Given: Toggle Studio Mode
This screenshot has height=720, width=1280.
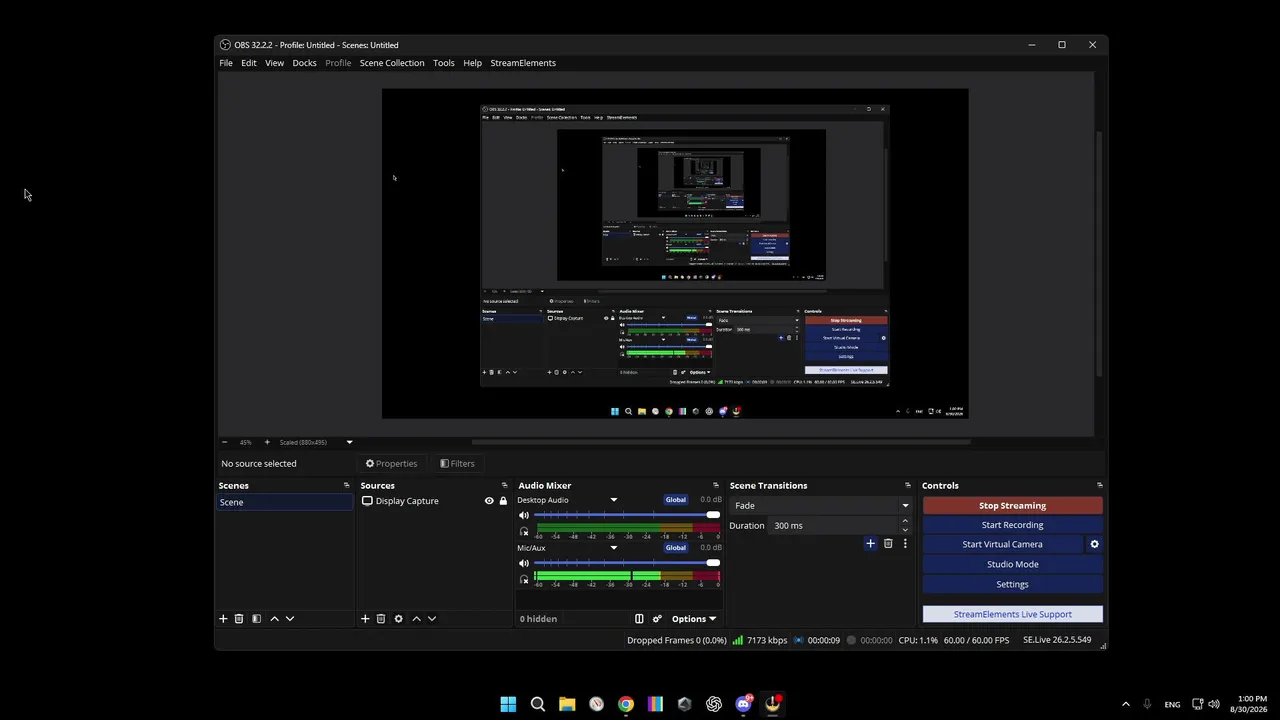Looking at the screenshot, I should (1013, 565).
